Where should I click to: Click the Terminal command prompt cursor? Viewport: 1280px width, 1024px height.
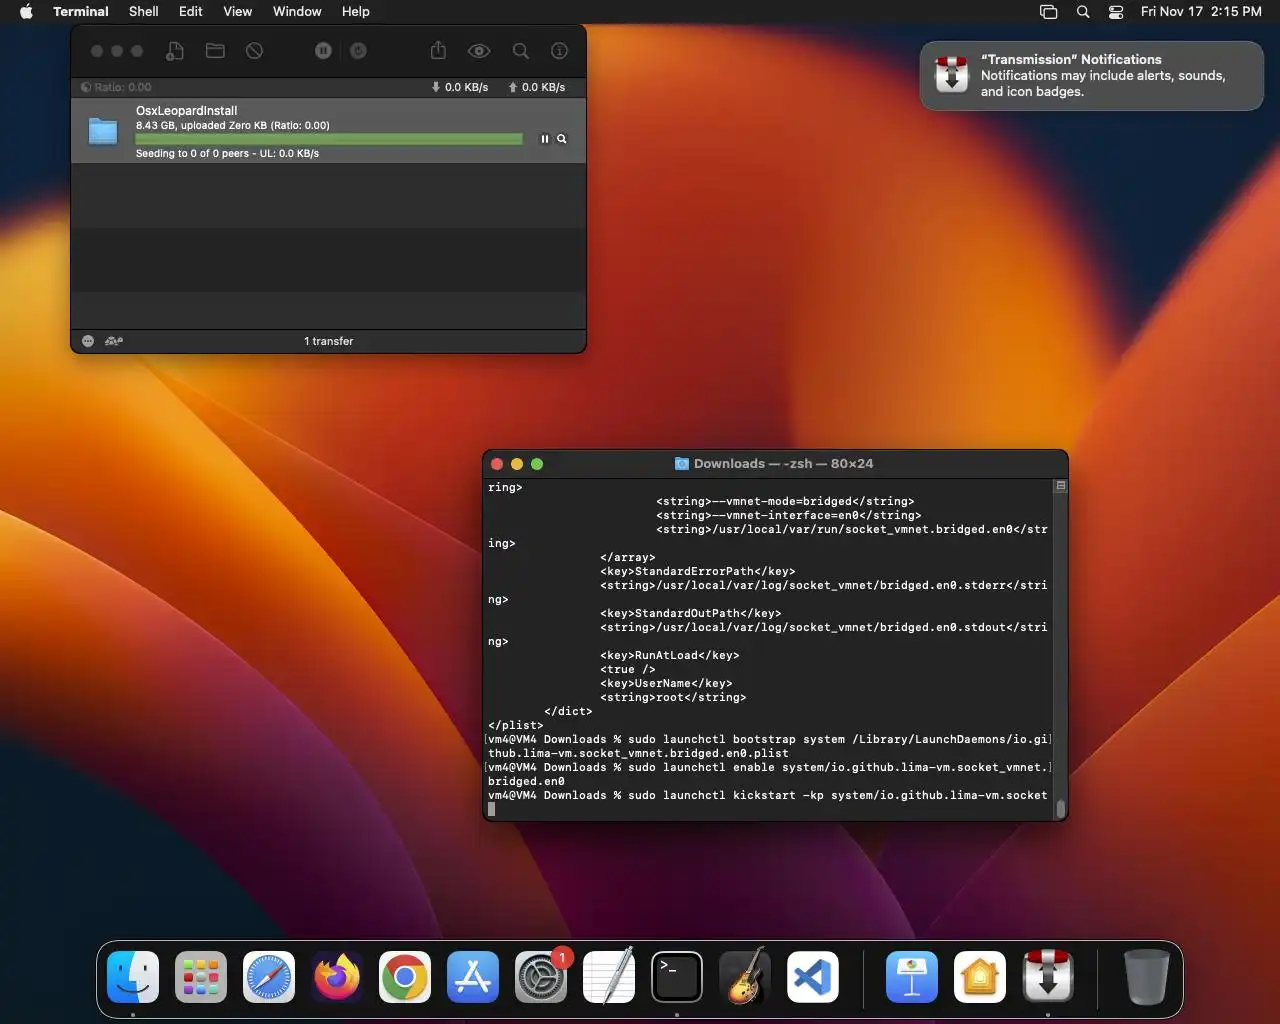point(491,810)
